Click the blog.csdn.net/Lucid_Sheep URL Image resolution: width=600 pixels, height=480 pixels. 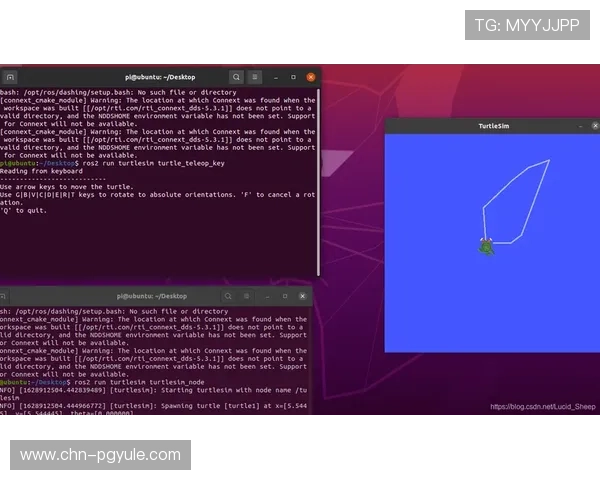coord(543,407)
